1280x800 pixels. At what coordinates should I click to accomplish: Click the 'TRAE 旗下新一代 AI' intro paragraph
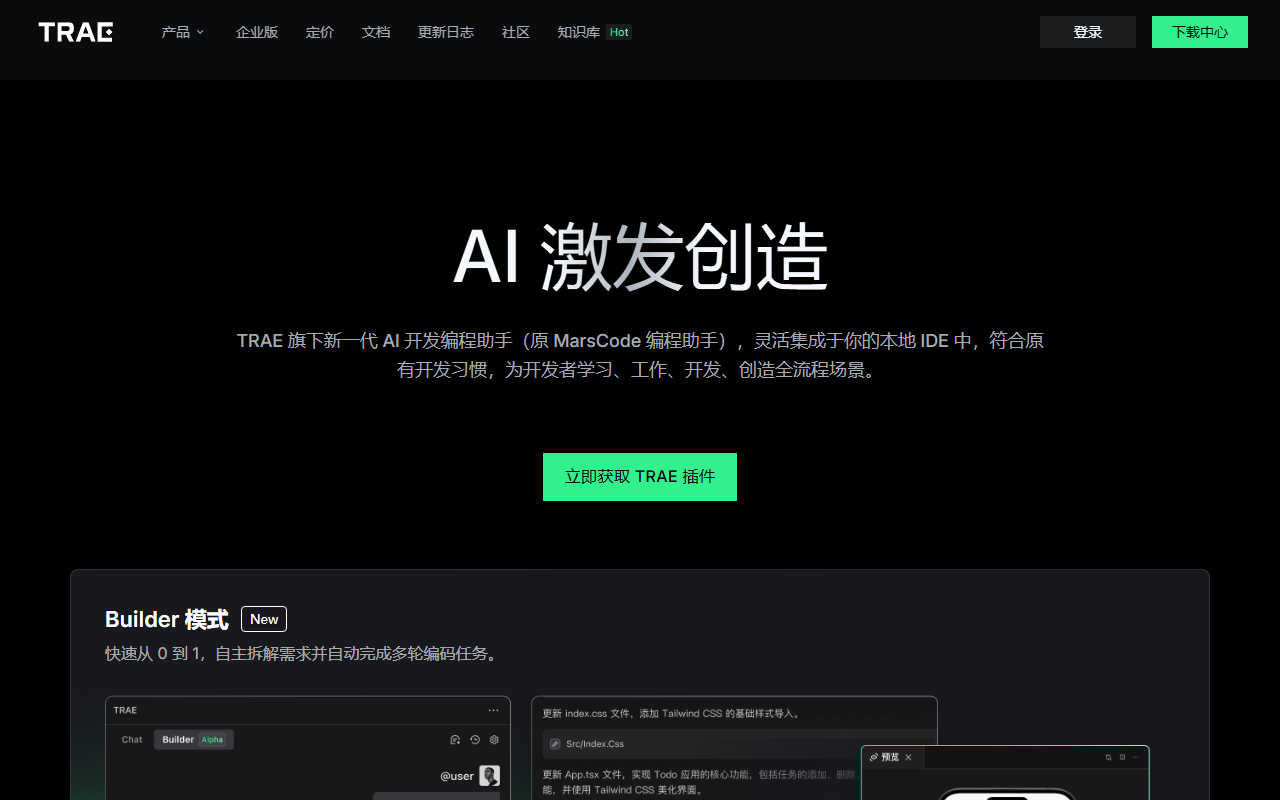click(x=640, y=355)
